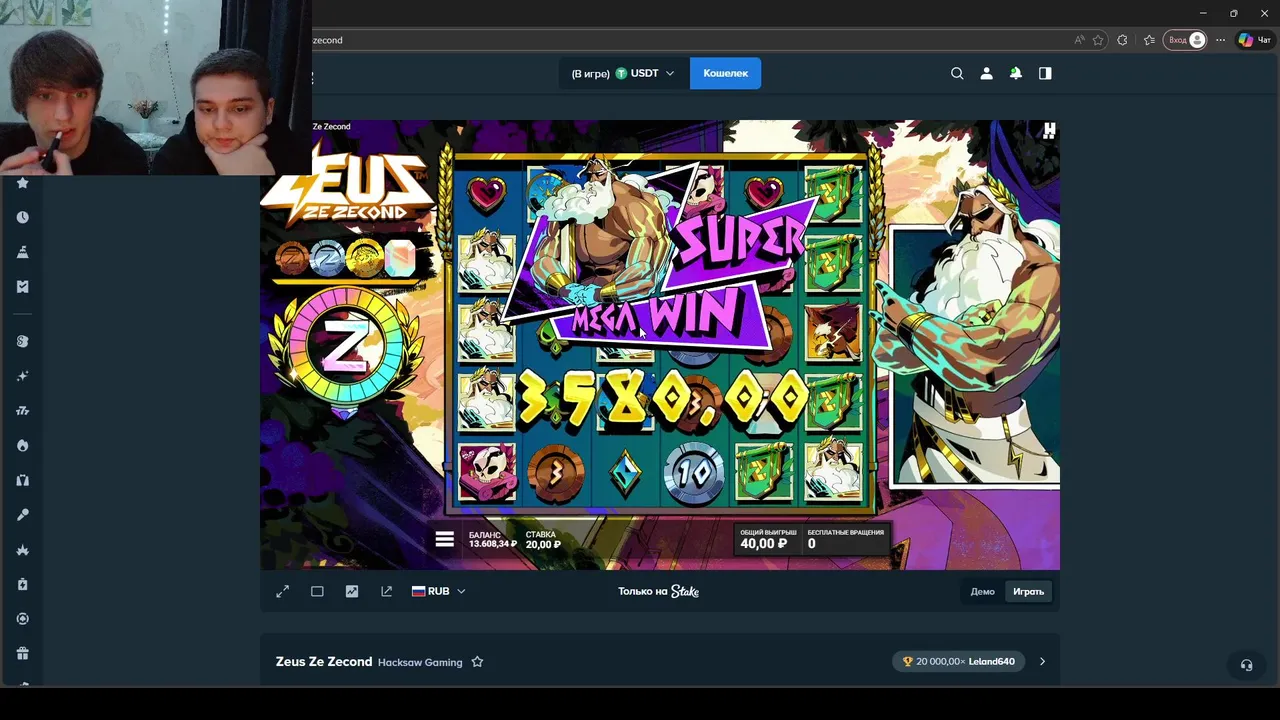Open the My Bets slip icon
The width and height of the screenshot is (1280, 720).
pos(22,286)
